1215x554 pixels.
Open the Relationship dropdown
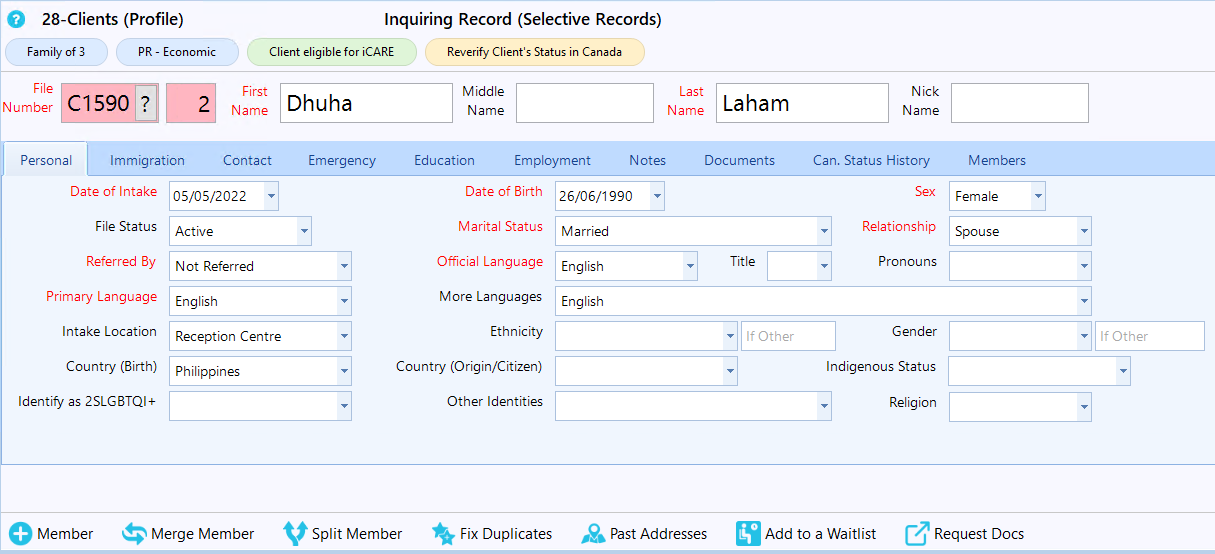[x=1084, y=231]
